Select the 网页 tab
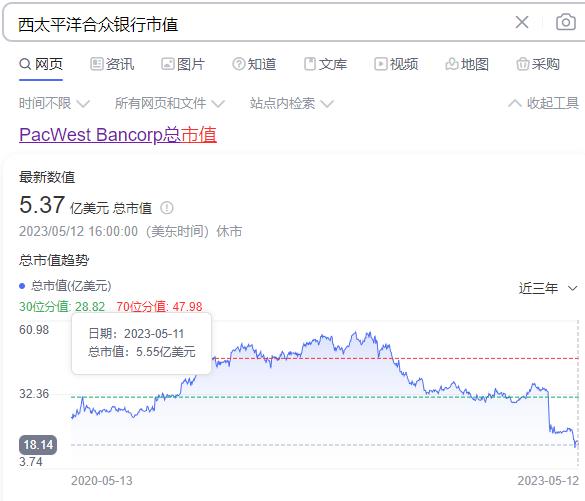The width and height of the screenshot is (585, 501). (x=41, y=64)
